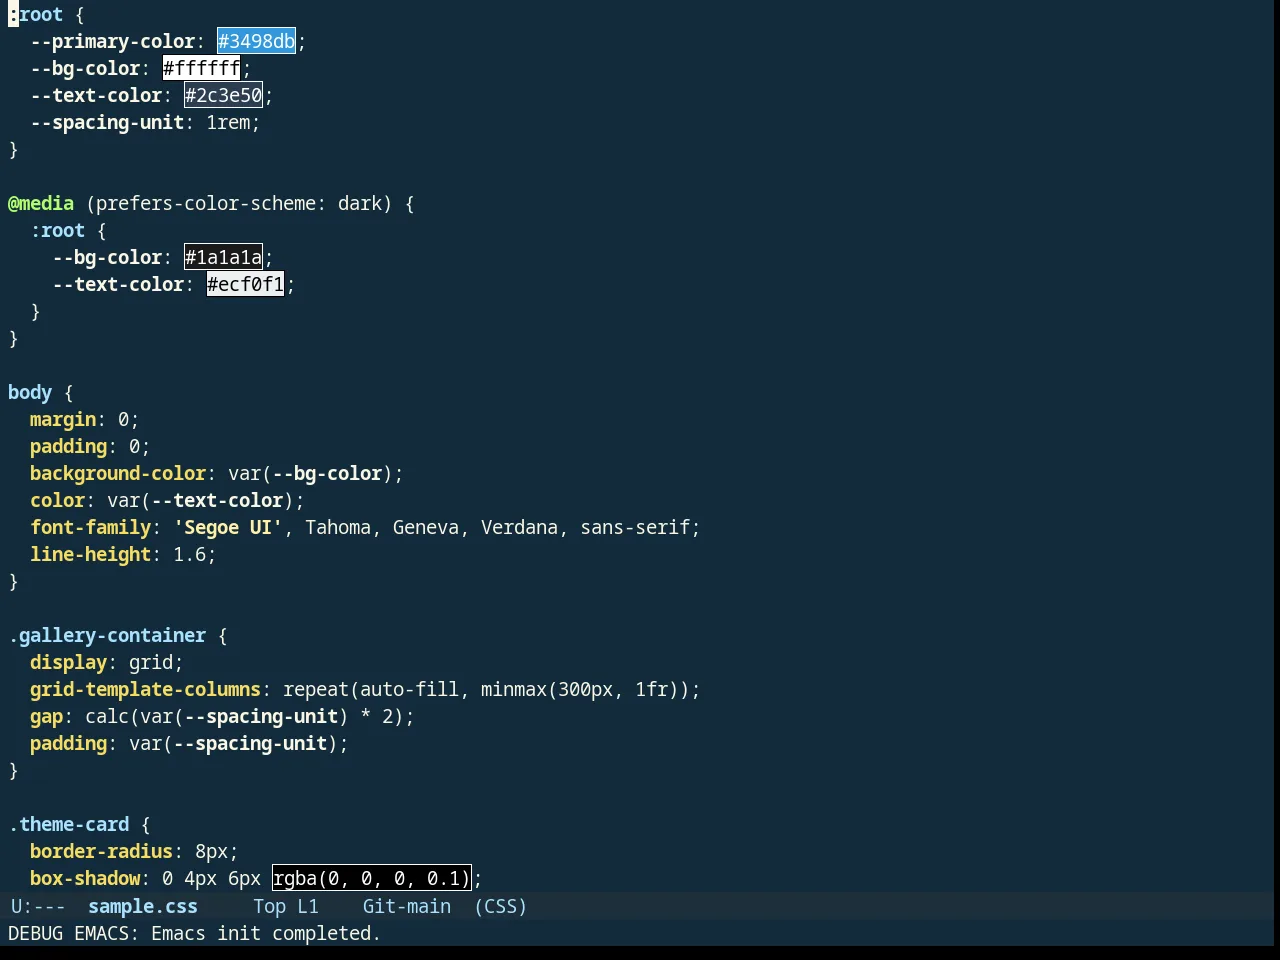Viewport: 1280px width, 960px height.
Task: Click the background-color property
Action: [x=118, y=473]
